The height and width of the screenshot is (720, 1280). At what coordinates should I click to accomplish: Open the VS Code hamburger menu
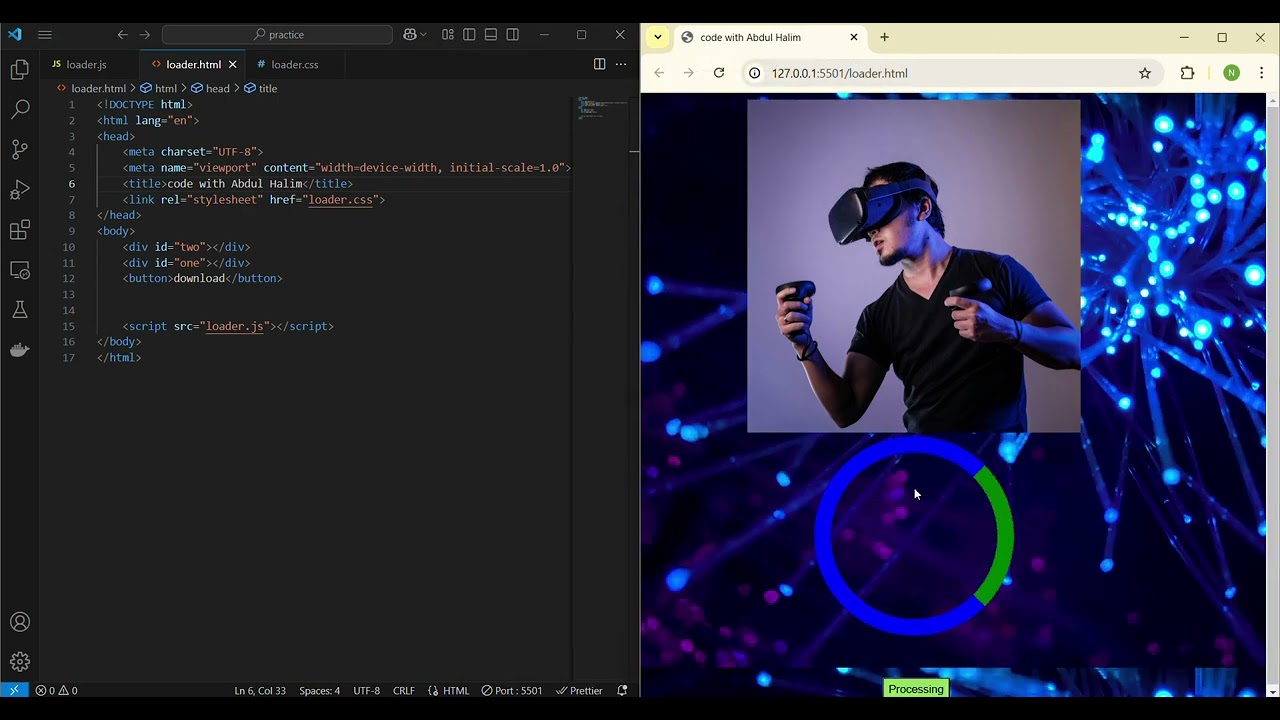pyautogui.click(x=45, y=34)
